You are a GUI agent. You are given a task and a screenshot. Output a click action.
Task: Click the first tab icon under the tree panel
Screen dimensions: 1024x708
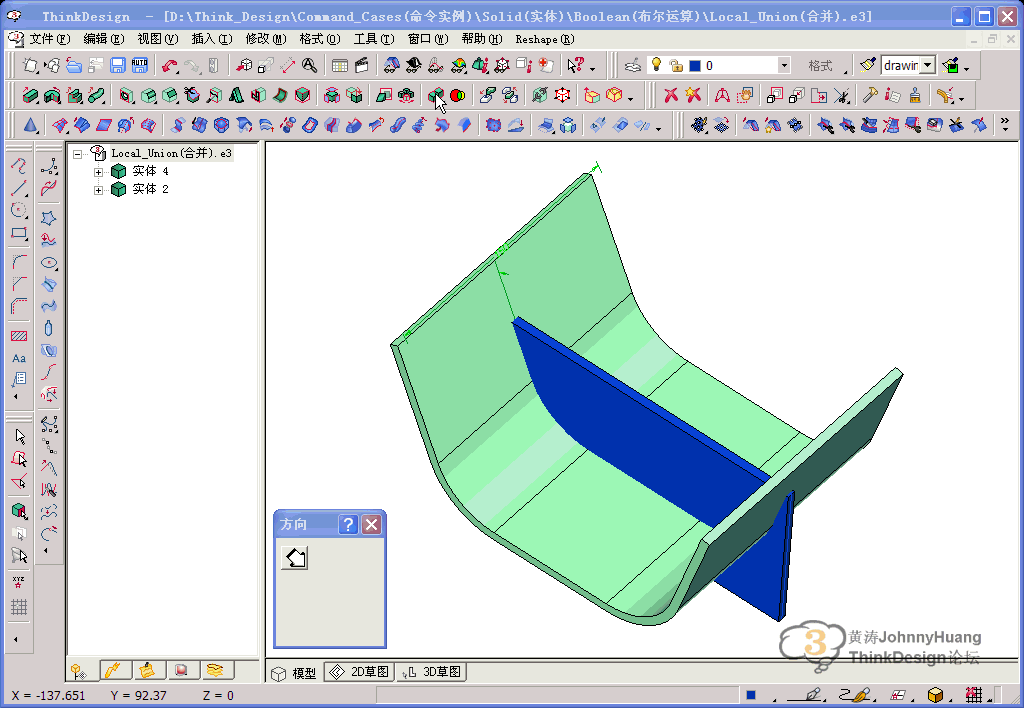click(80, 671)
